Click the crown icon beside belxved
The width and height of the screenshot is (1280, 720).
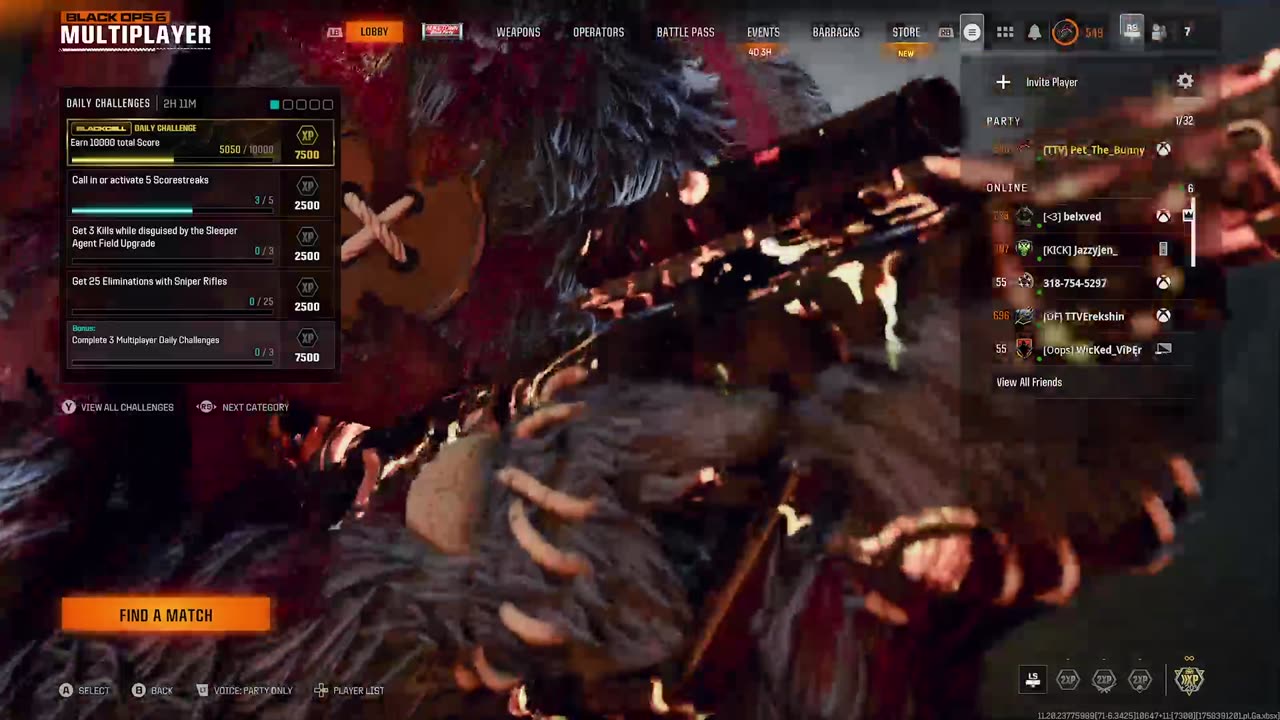tap(1188, 215)
